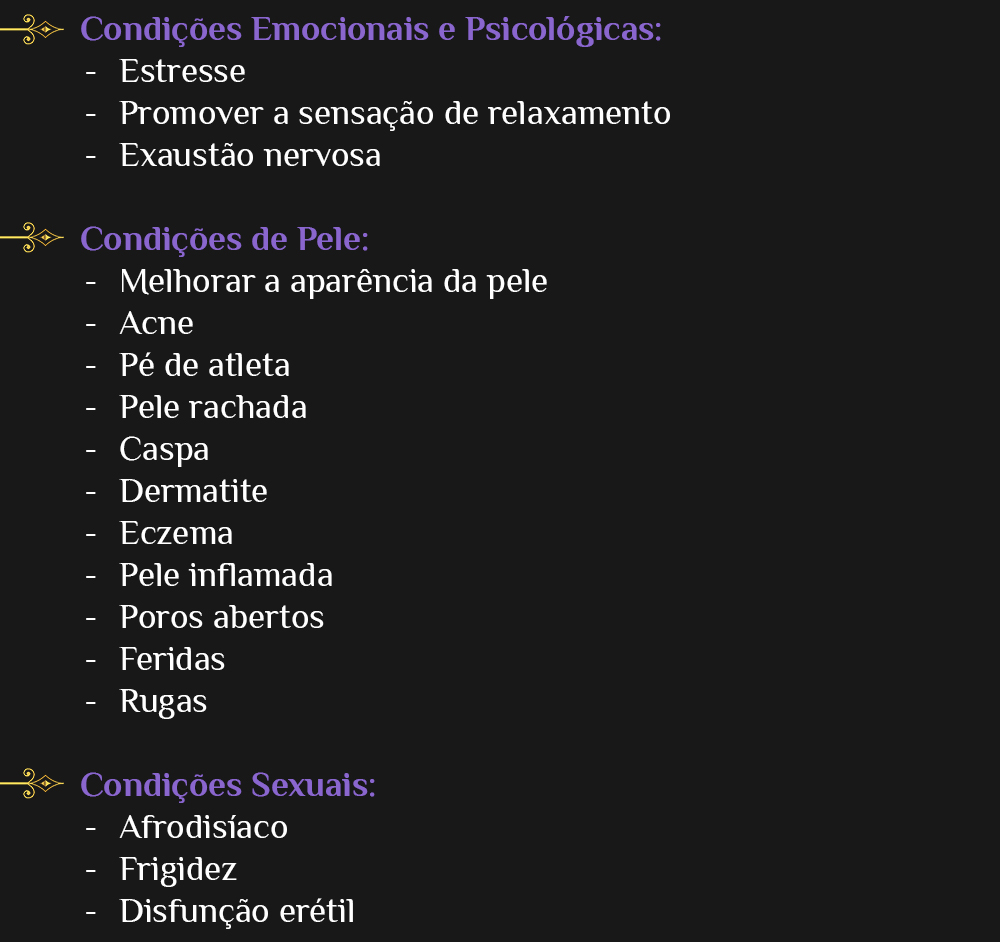Click the Pele rachada item
The height and width of the screenshot is (942, 1000).
(x=213, y=408)
